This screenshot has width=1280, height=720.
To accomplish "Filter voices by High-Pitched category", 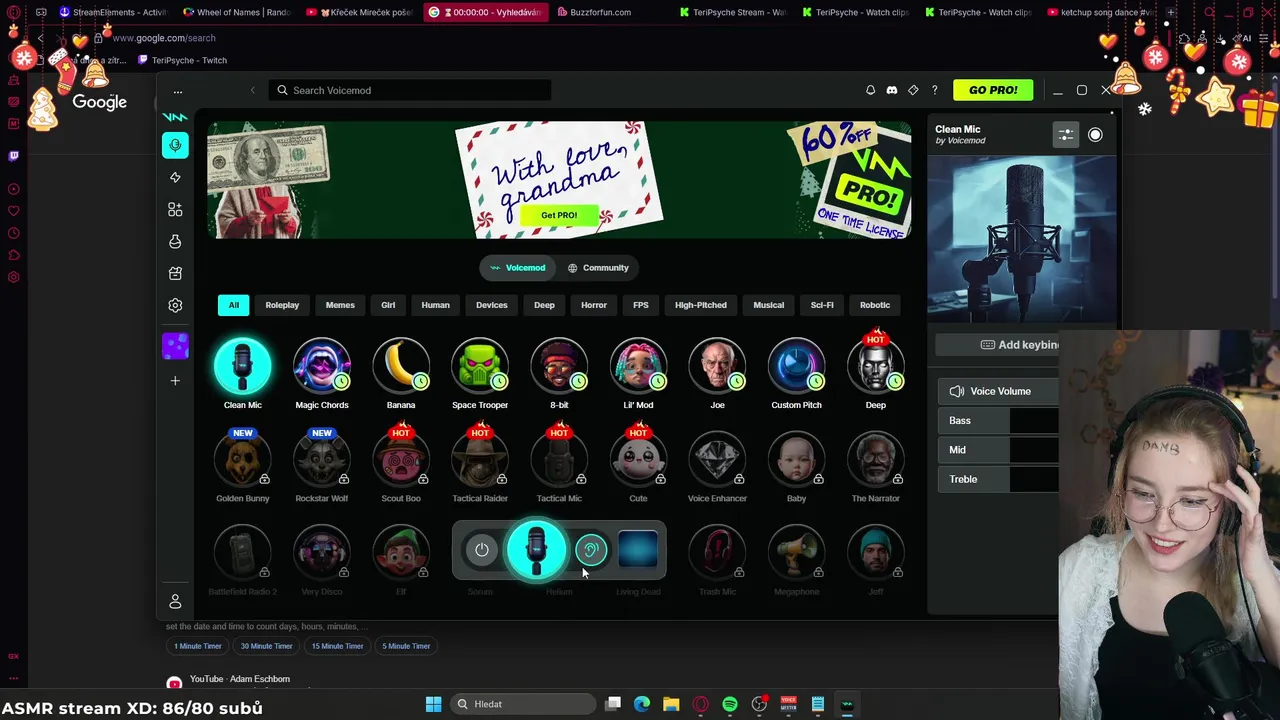I will coord(701,305).
